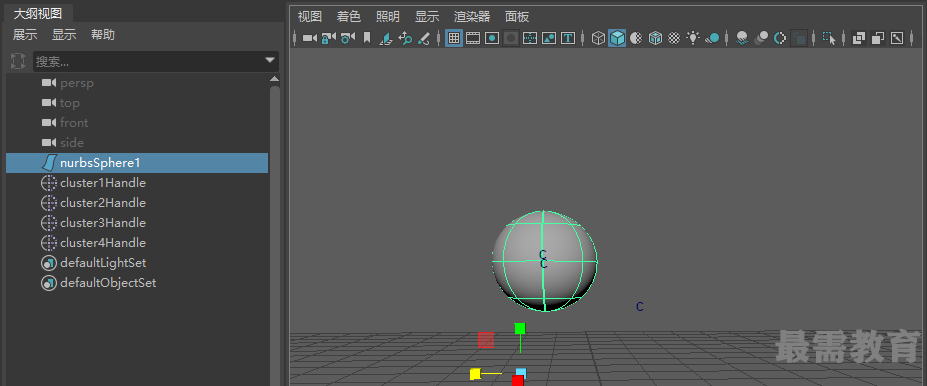
Task: Open the 照明 menu
Action: click(388, 17)
